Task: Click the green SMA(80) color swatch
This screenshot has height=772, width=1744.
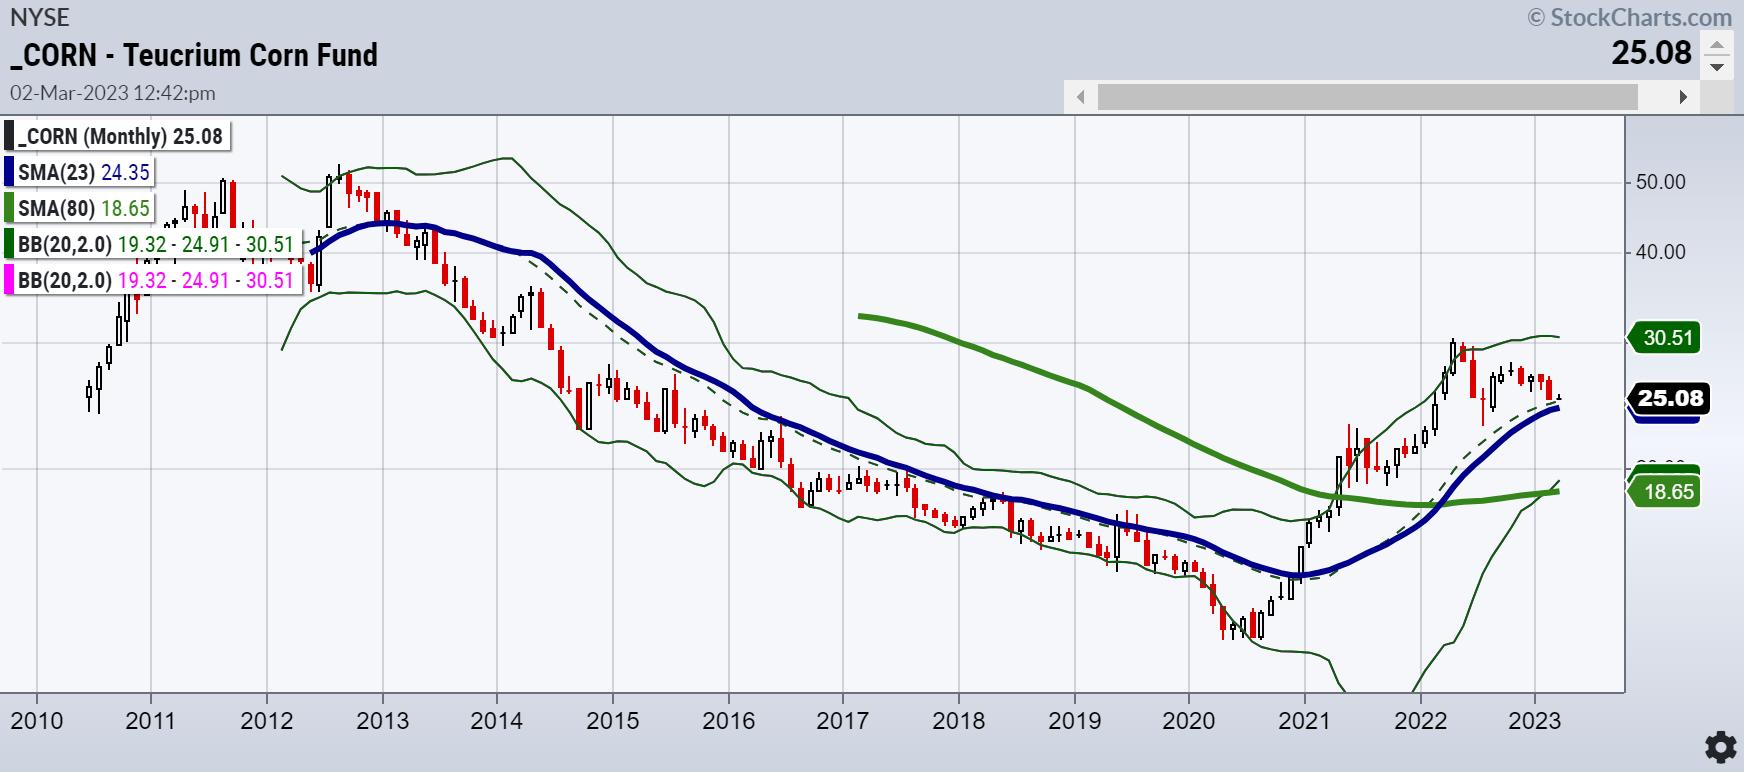Action: (x=9, y=208)
